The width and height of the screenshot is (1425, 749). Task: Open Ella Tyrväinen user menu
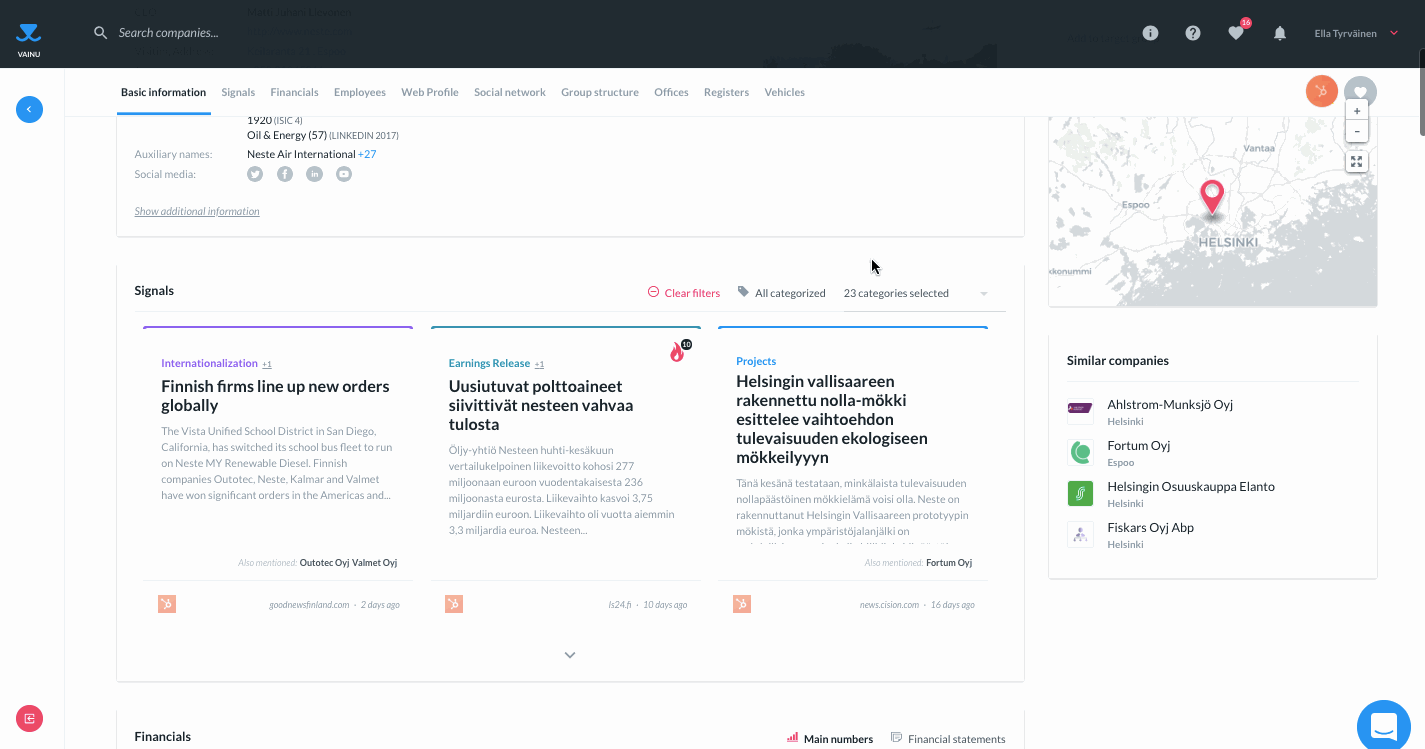[x=1355, y=33]
